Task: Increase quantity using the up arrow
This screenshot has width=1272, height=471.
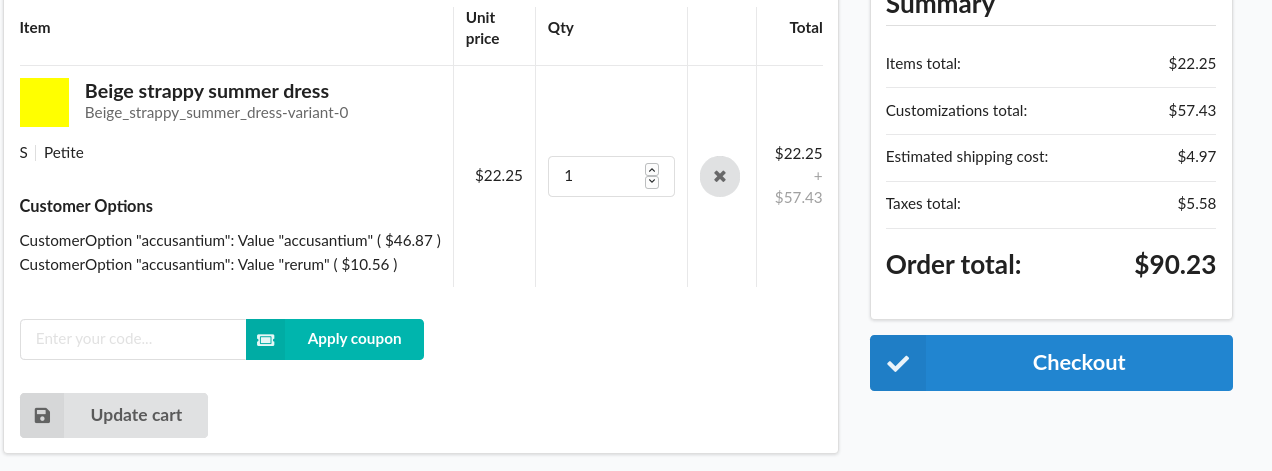Action: click(652, 170)
